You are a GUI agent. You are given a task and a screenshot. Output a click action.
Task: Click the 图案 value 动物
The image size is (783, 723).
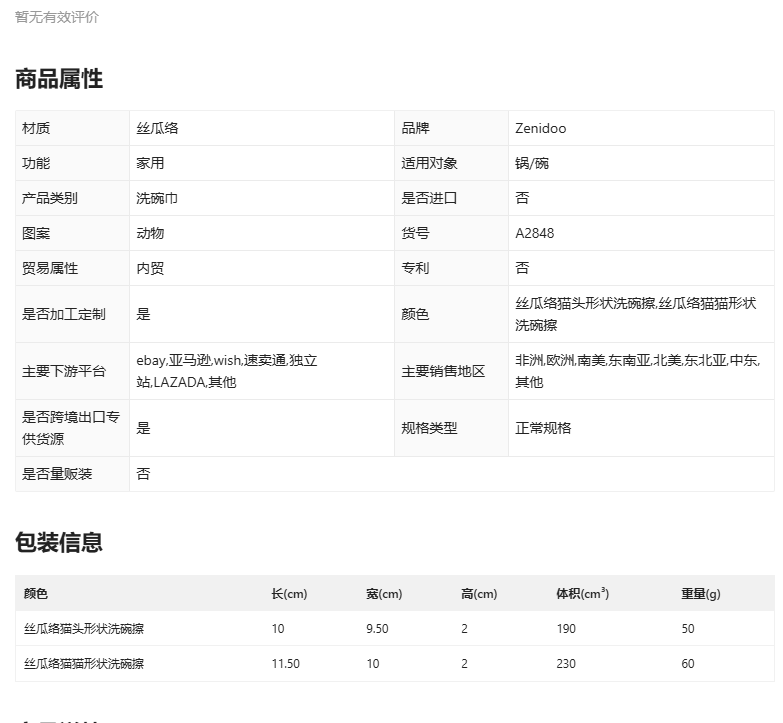(150, 233)
